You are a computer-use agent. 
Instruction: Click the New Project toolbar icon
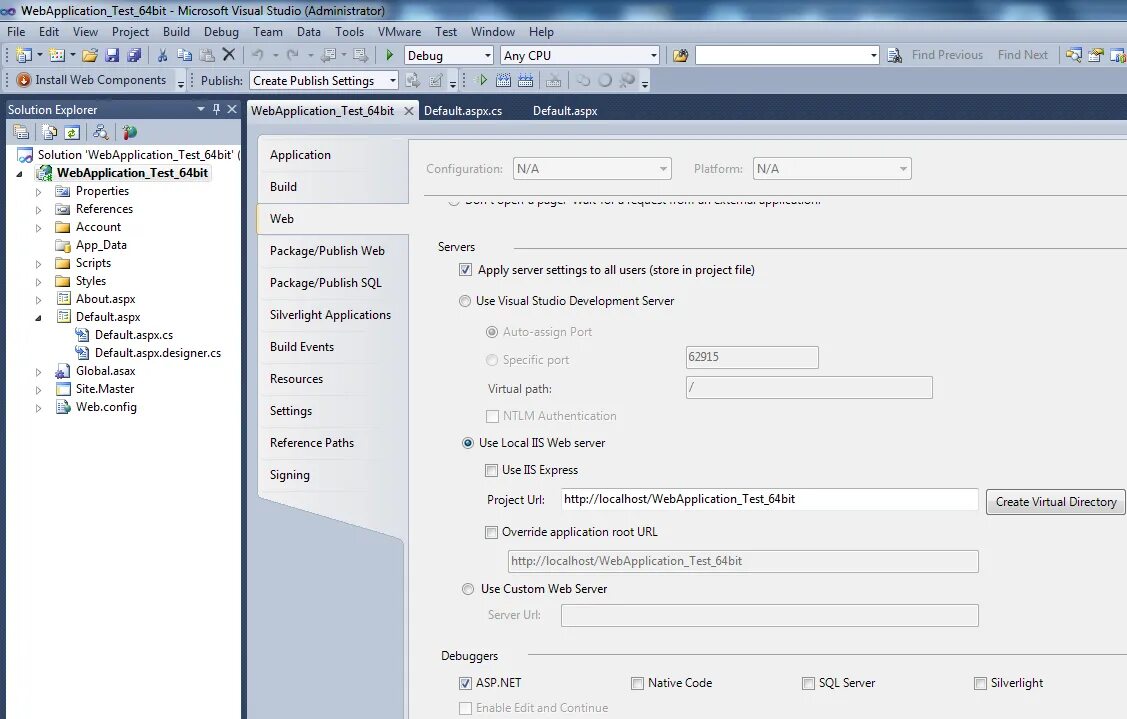click(24, 55)
